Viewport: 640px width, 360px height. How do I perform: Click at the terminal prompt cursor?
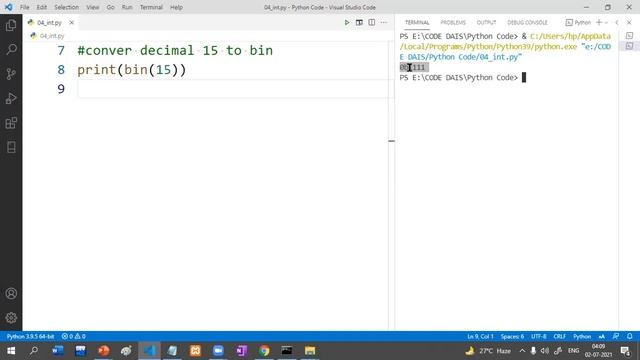tap(524, 78)
